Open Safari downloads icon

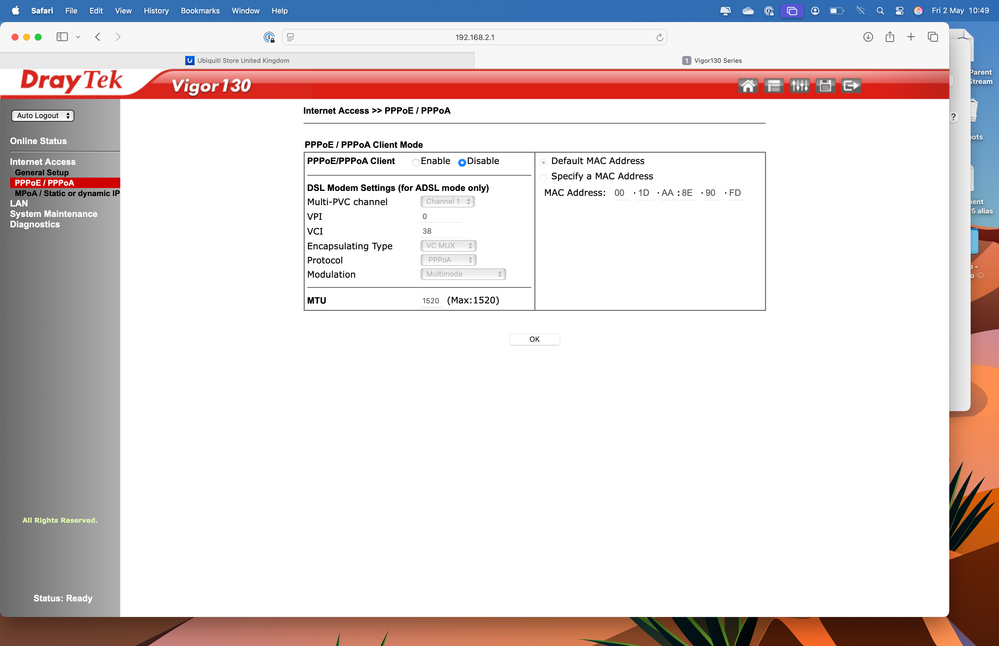(868, 37)
